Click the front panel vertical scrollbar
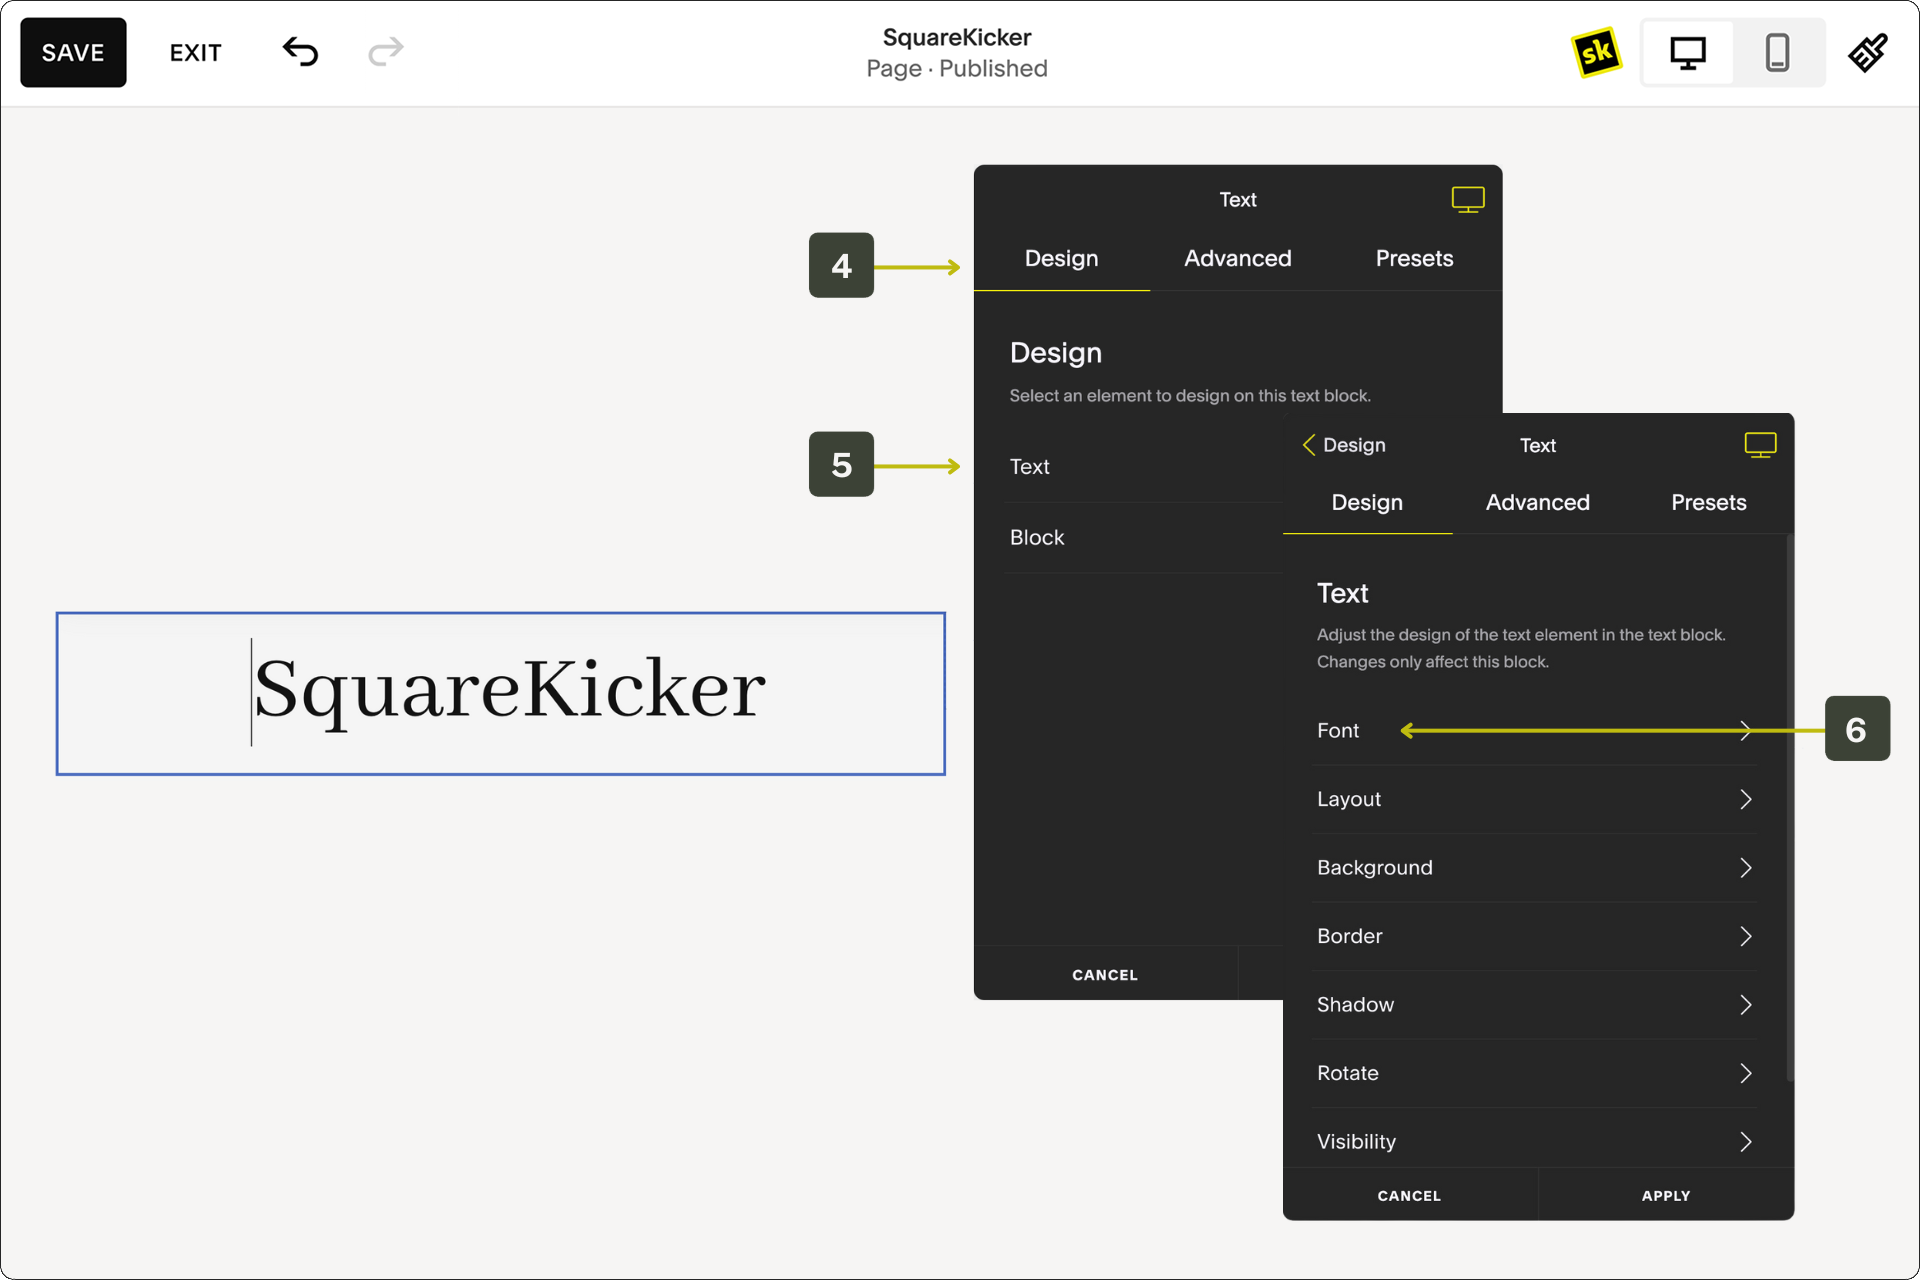The image size is (1920, 1280). (1789, 808)
